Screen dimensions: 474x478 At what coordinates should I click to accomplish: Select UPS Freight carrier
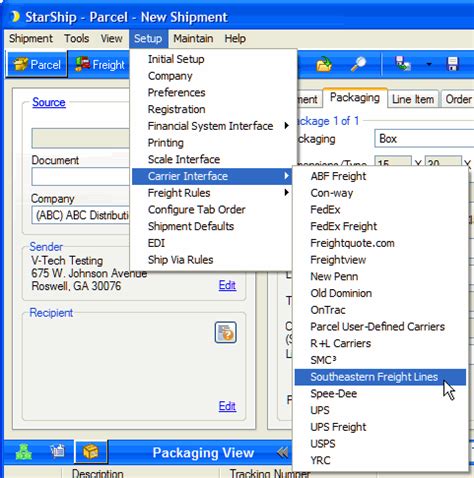tap(380, 427)
